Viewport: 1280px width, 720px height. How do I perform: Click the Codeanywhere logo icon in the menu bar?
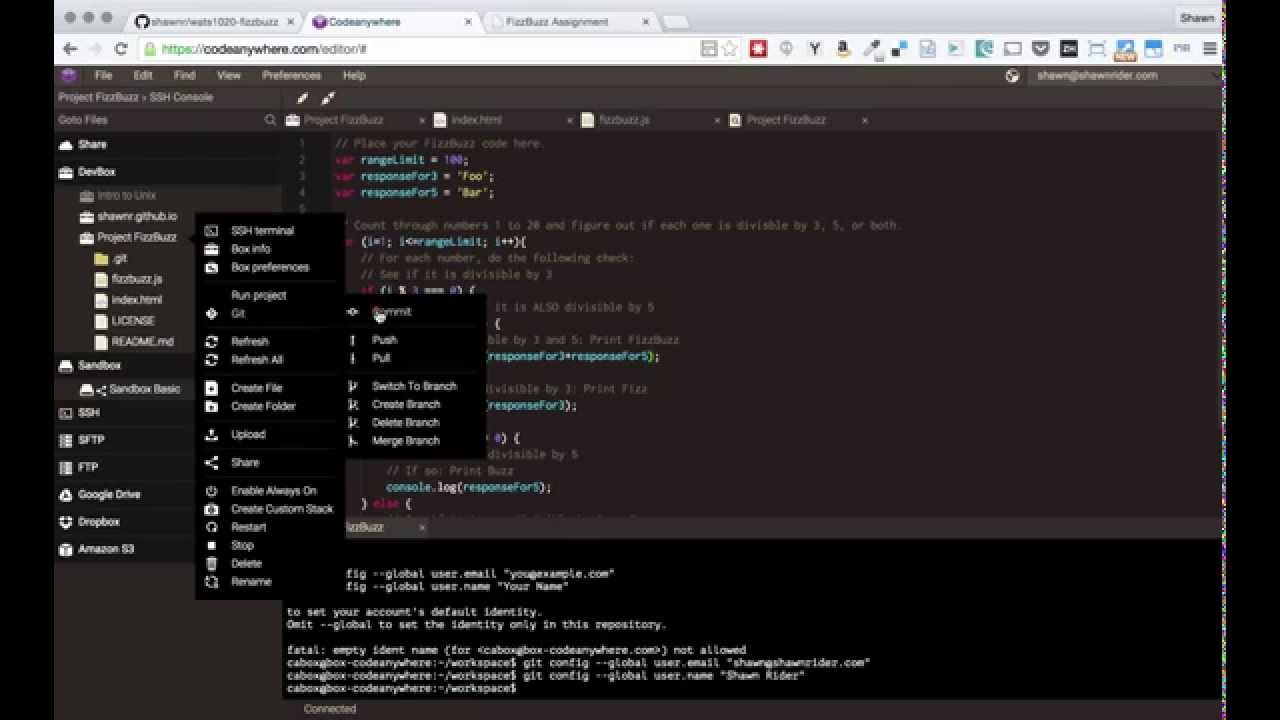(x=68, y=75)
